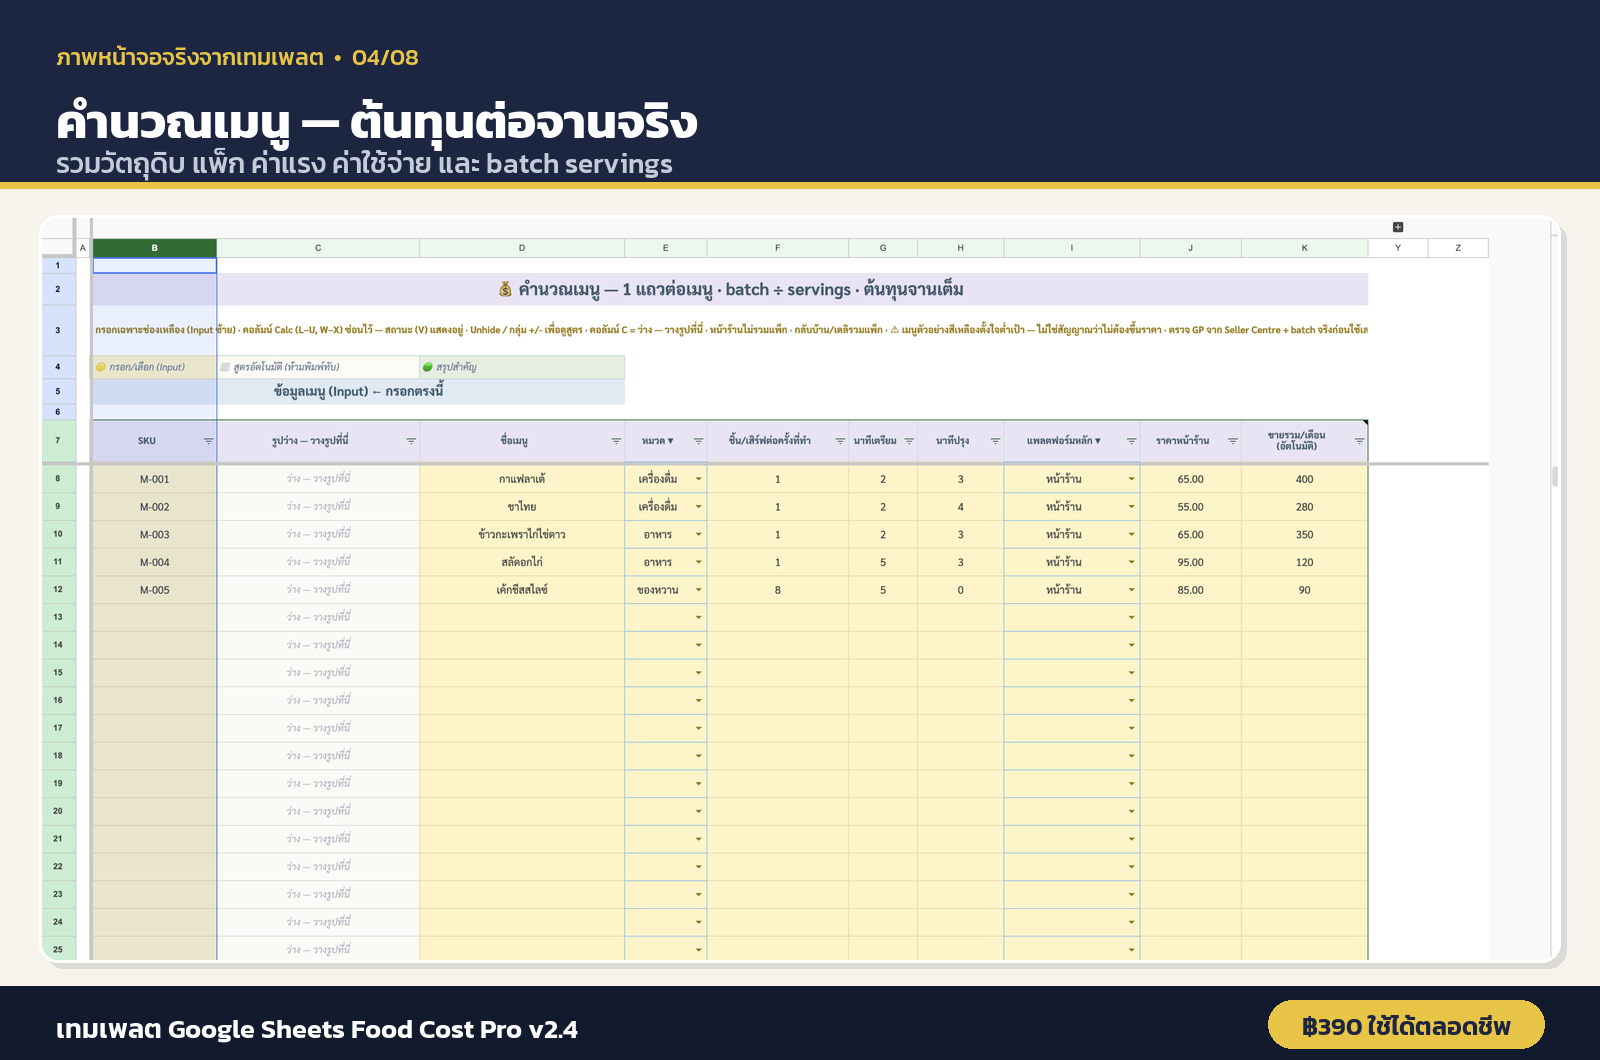Viewport: 1600px width, 1060px height.
Task: Select column C header
Action: 318,248
